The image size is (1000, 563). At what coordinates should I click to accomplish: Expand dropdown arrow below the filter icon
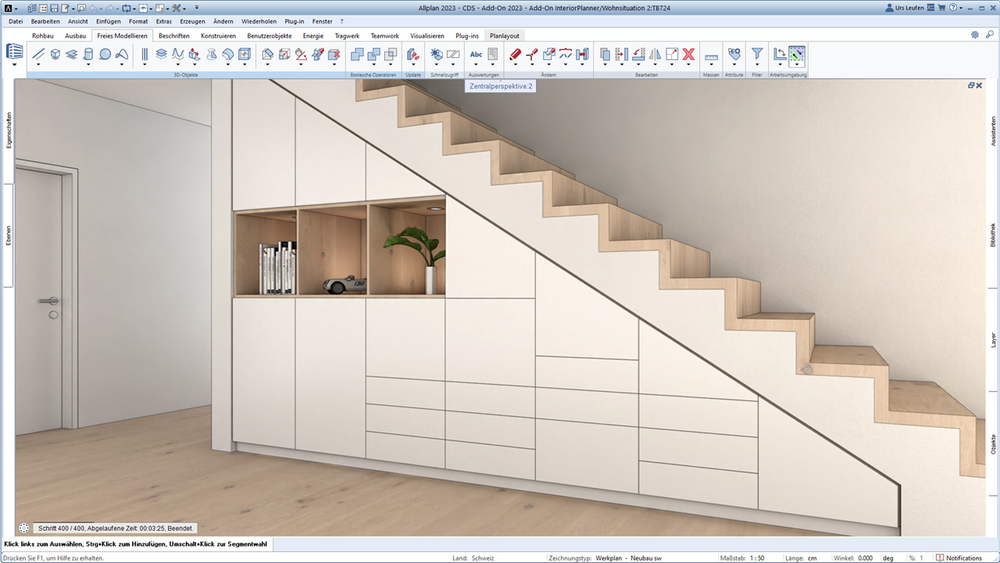[757, 64]
